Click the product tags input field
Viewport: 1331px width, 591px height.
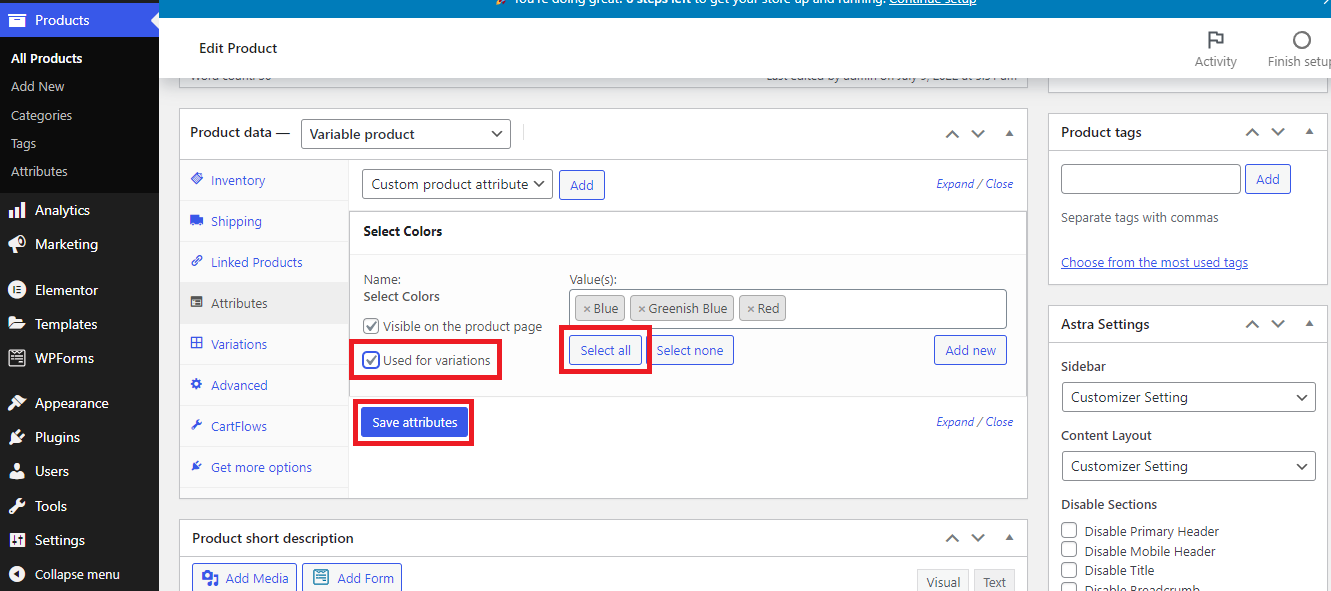(x=1150, y=179)
